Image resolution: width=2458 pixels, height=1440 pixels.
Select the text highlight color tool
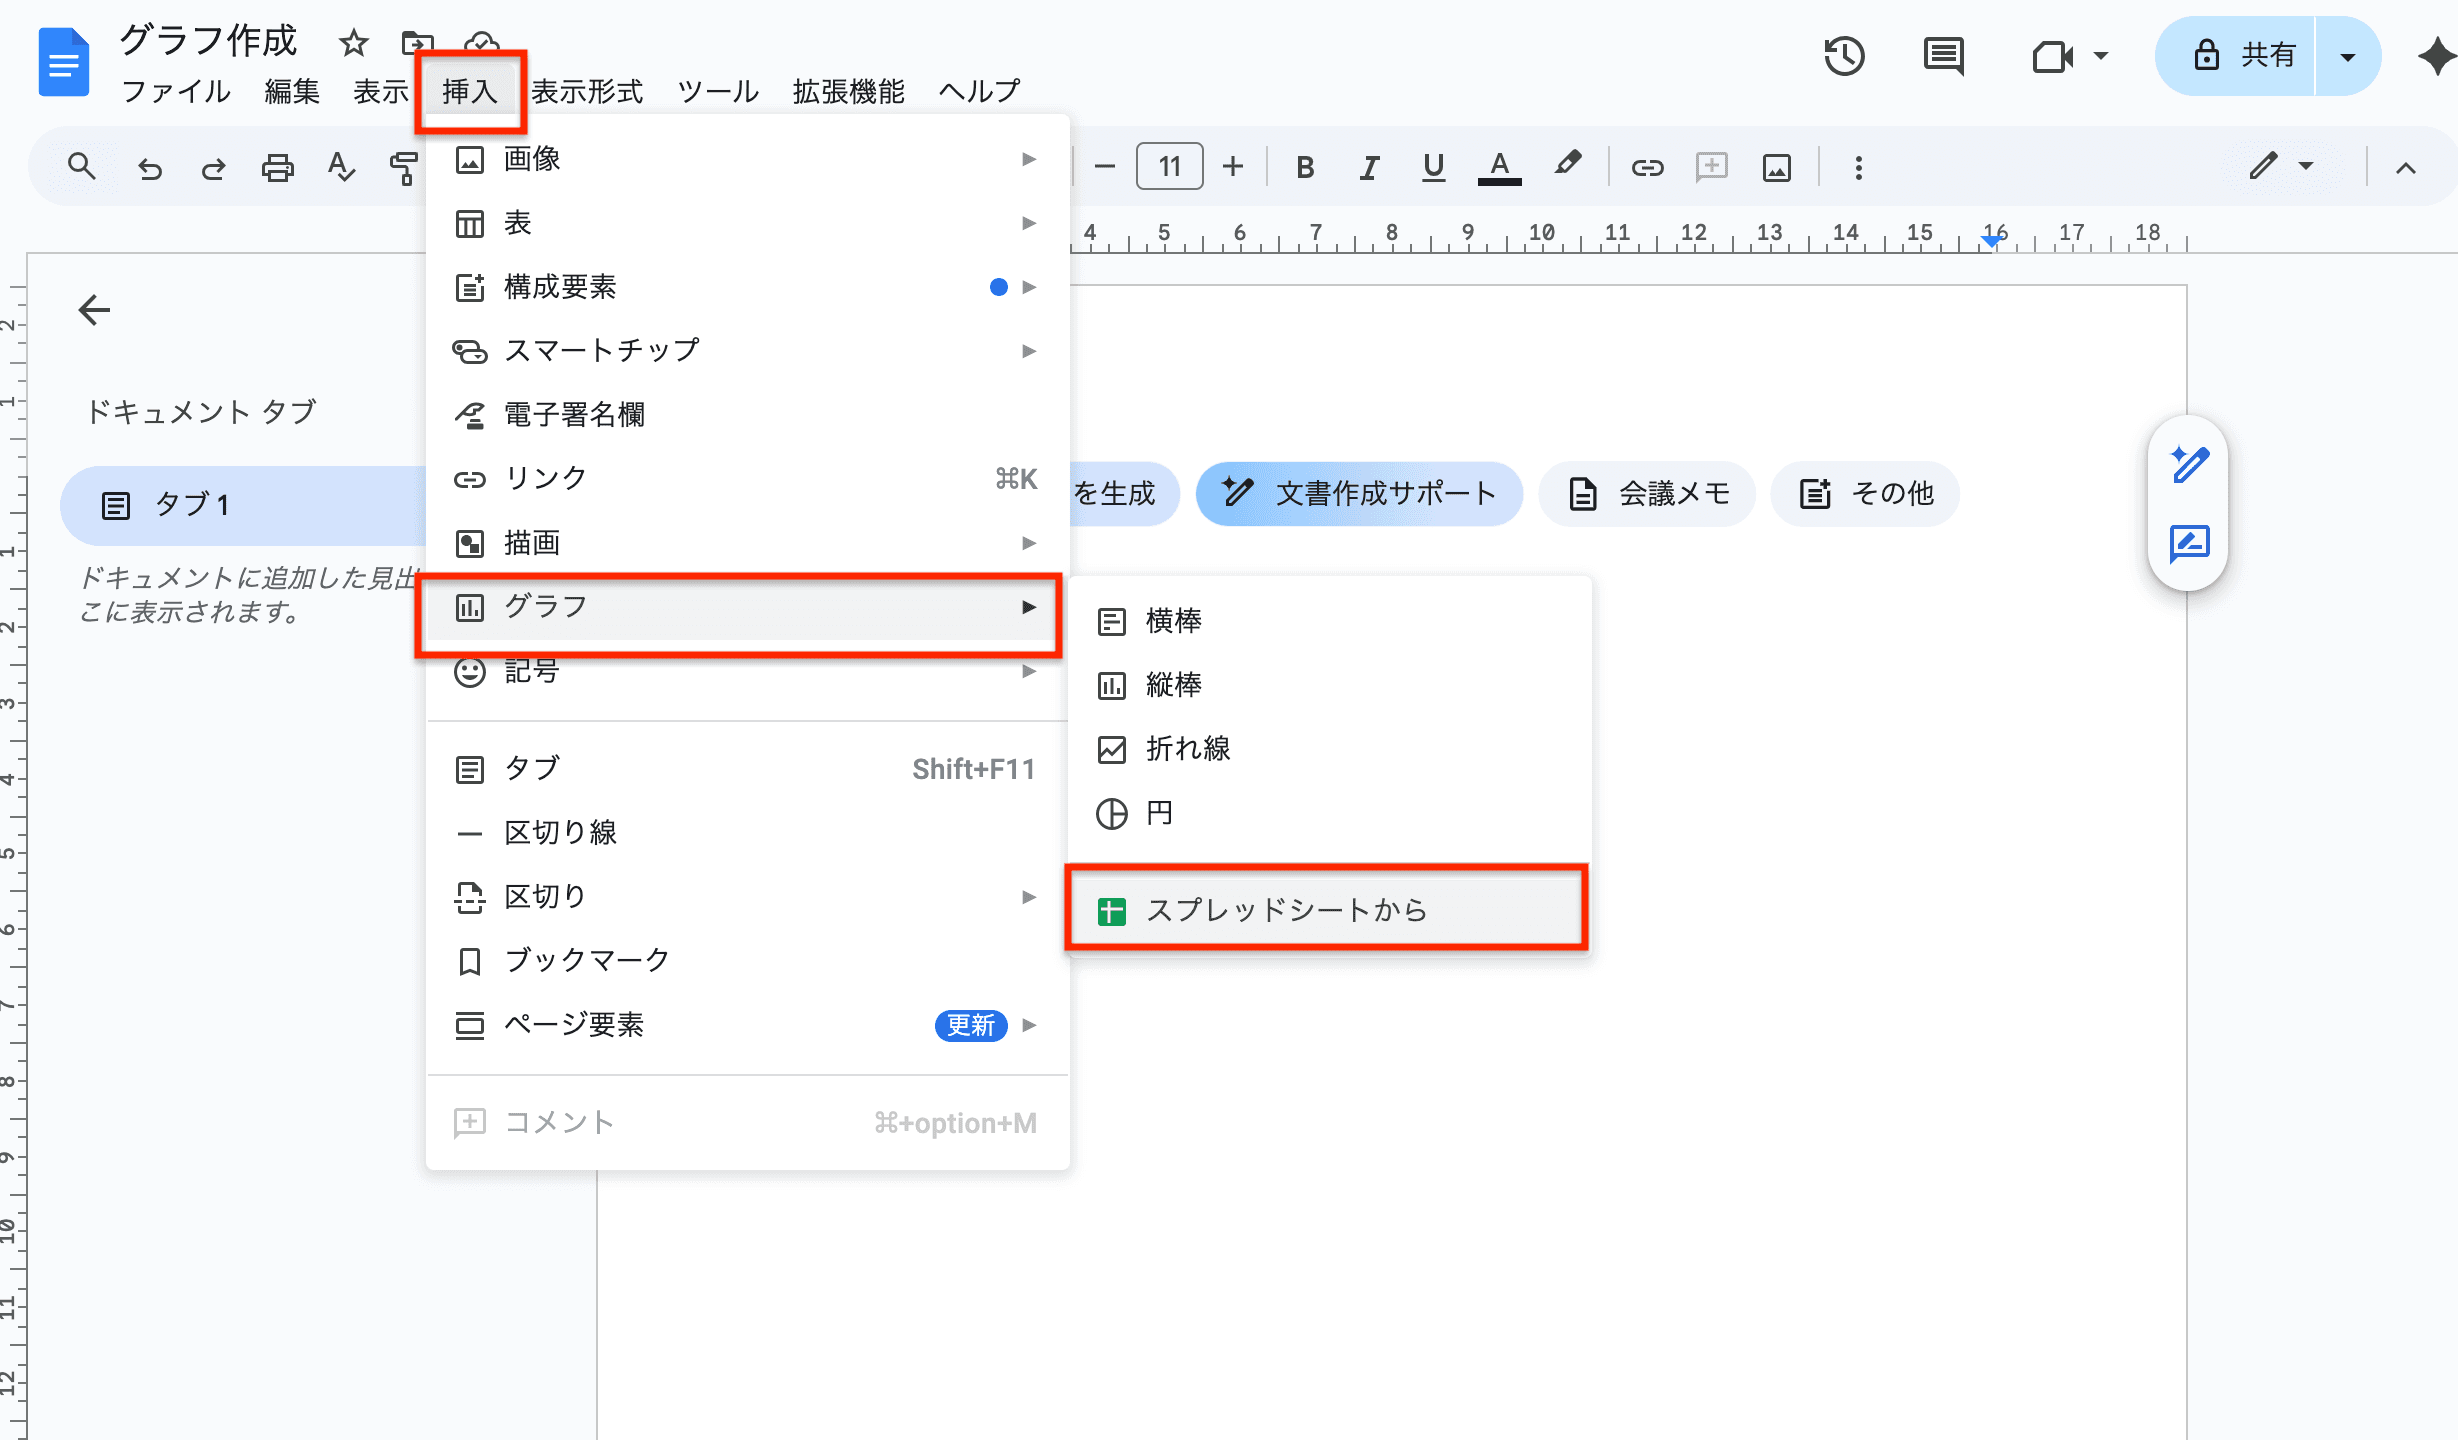(1568, 166)
